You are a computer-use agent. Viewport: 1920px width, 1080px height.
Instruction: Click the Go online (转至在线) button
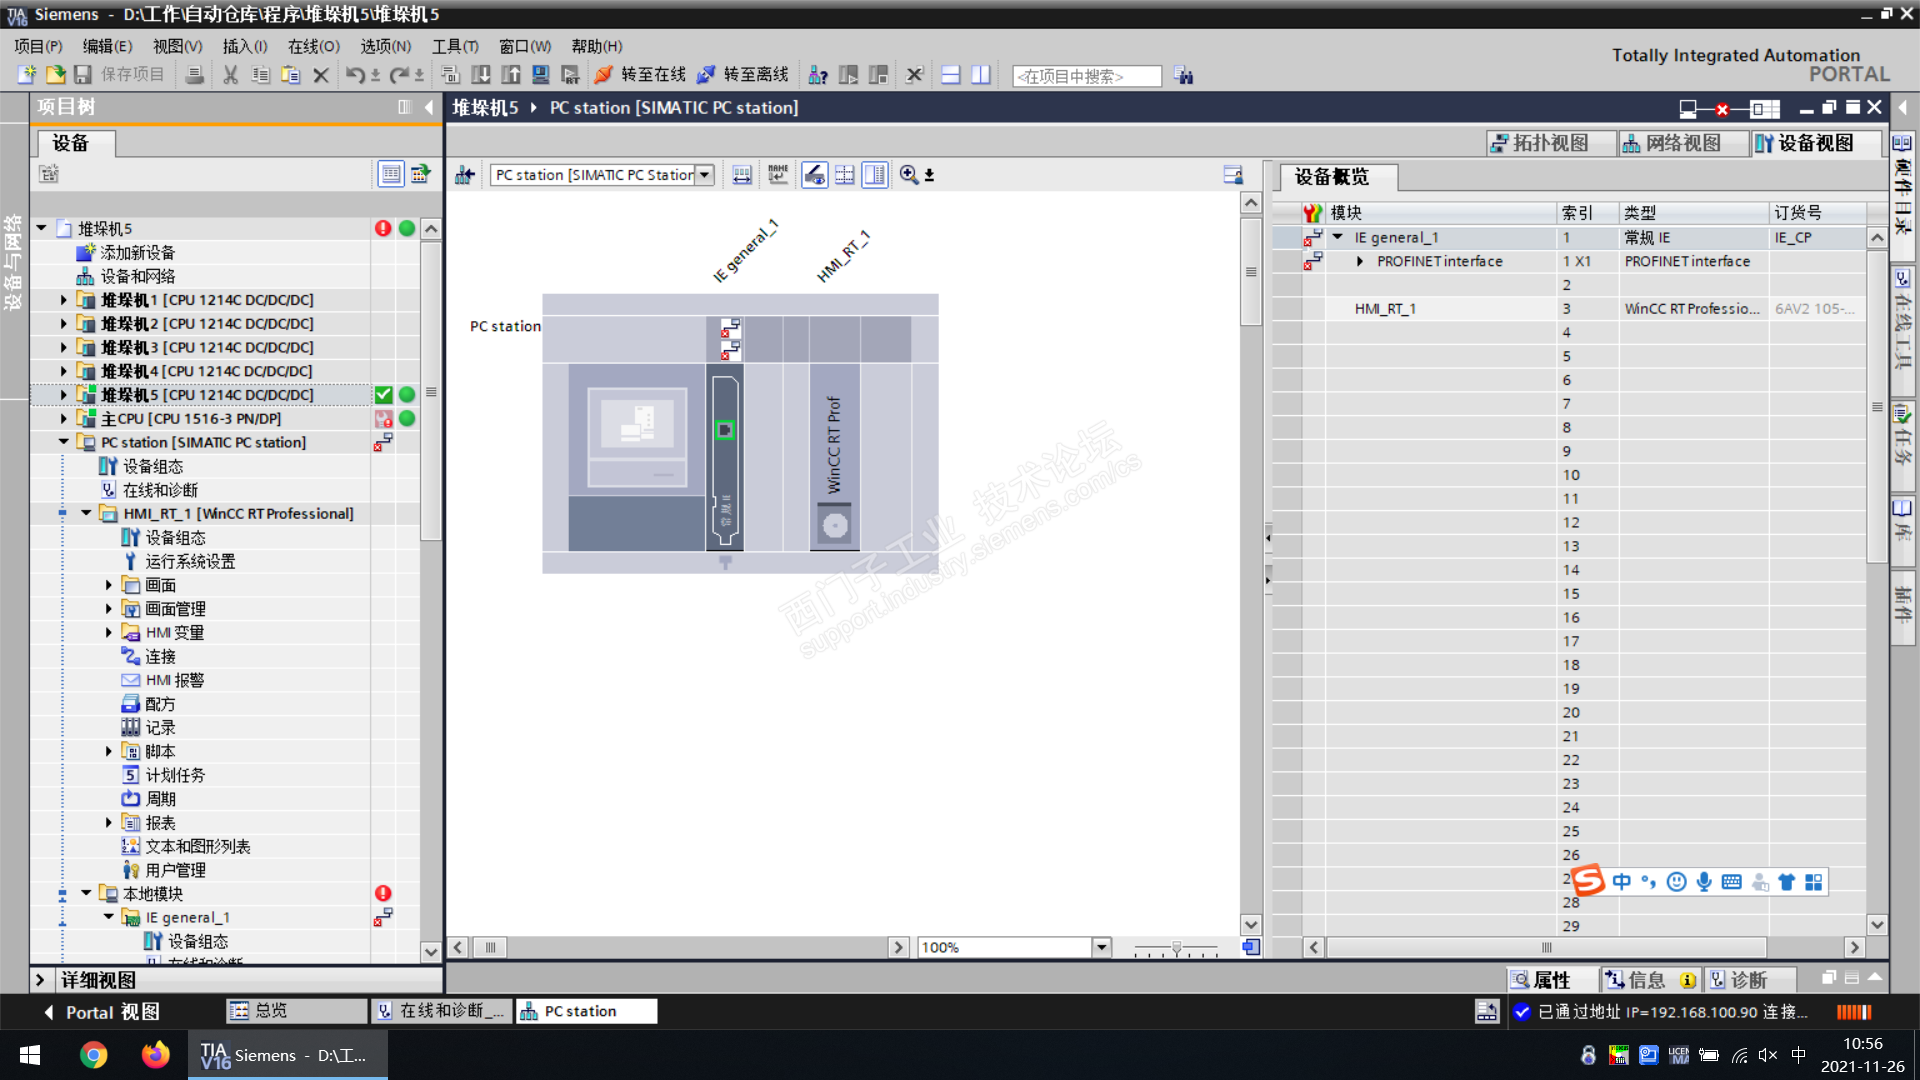pos(641,75)
